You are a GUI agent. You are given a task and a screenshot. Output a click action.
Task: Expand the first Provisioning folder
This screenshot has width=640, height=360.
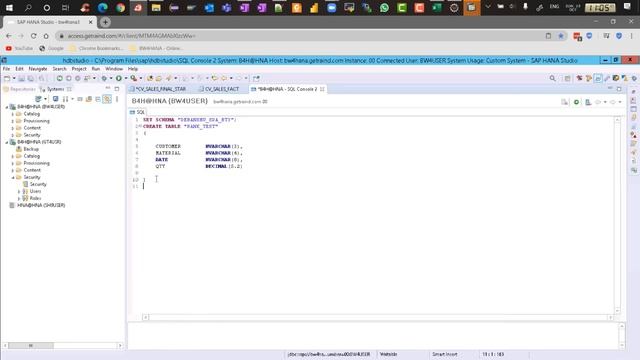coord(13,121)
